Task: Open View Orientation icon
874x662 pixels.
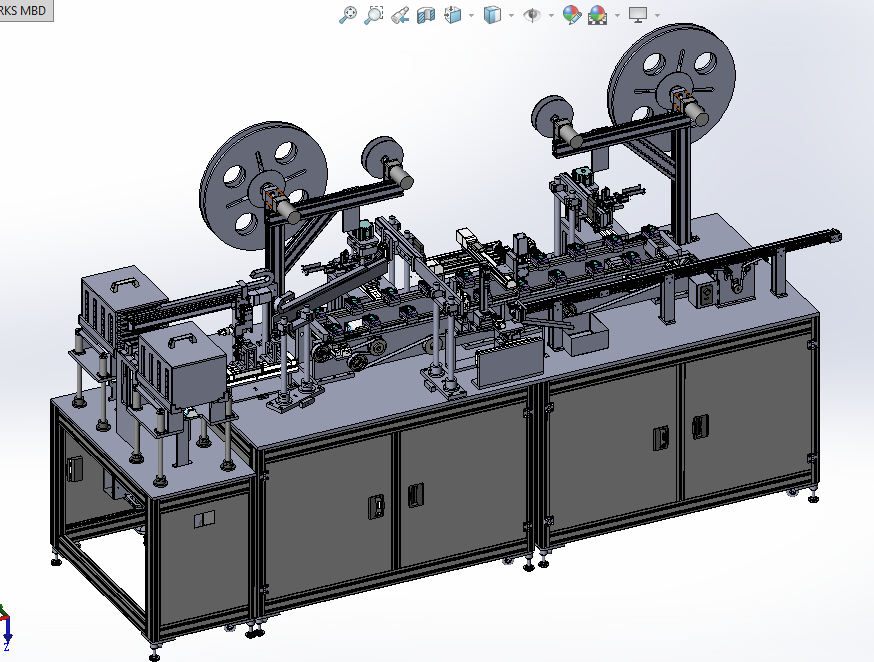Action: tap(453, 15)
